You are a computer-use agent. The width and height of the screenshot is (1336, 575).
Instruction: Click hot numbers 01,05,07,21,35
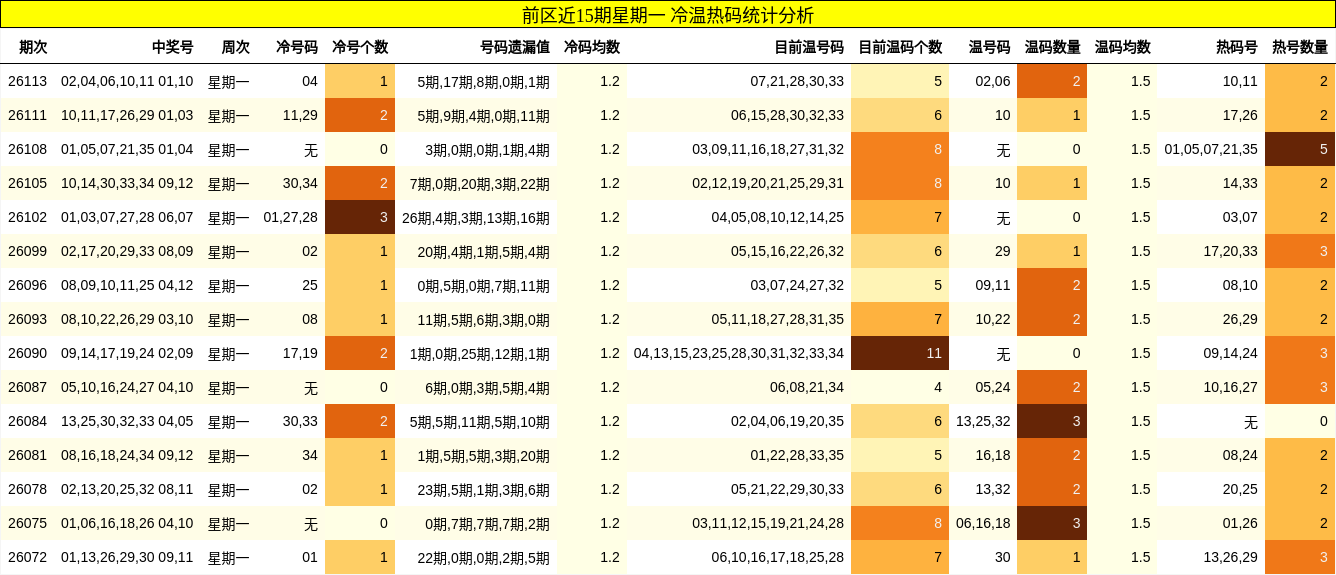pos(1211,150)
